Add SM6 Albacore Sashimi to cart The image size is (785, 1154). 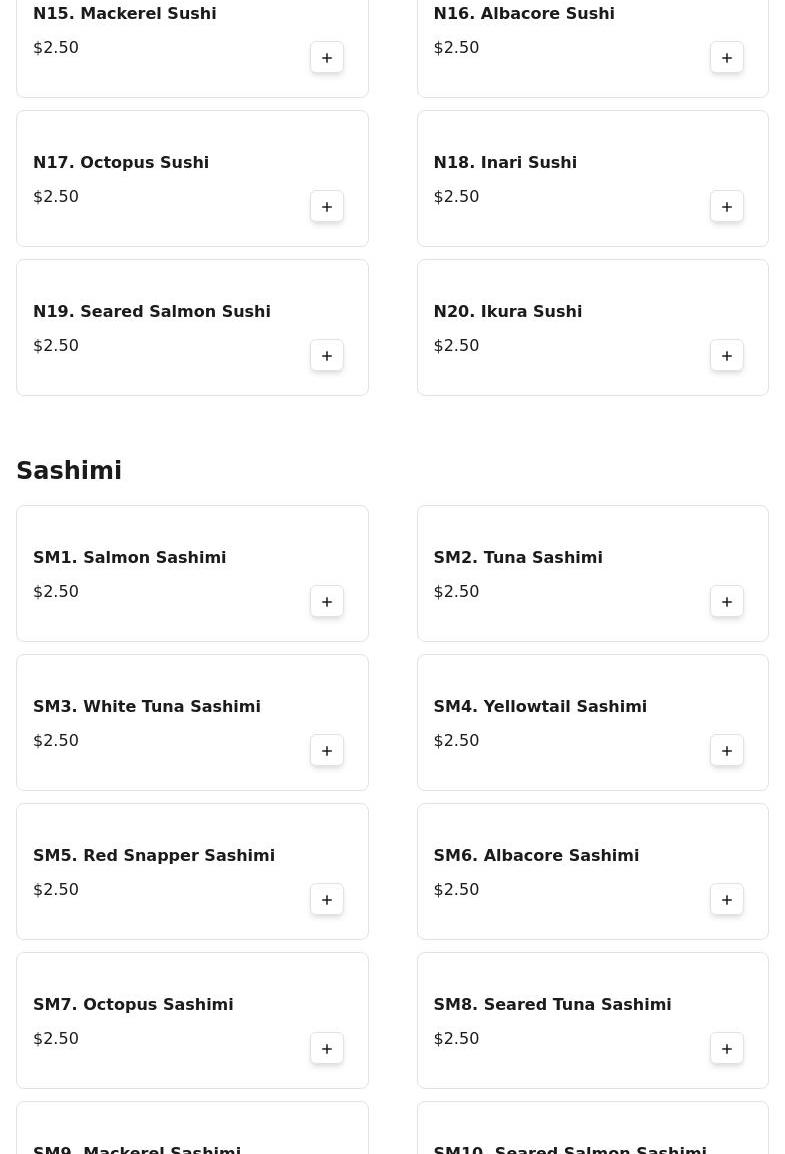click(727, 900)
